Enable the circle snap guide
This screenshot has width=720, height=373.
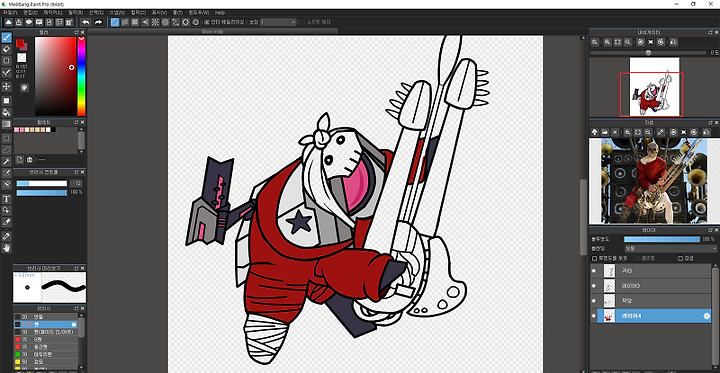(x=165, y=22)
